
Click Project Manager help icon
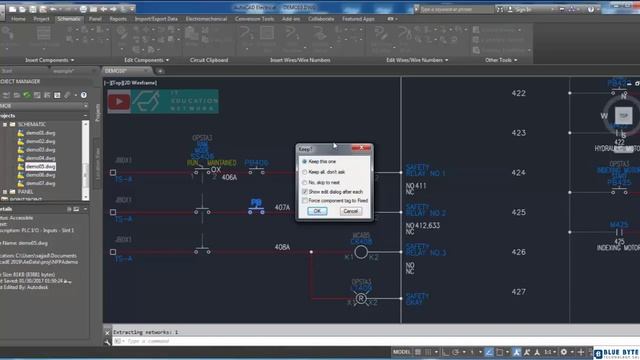click(x=84, y=95)
